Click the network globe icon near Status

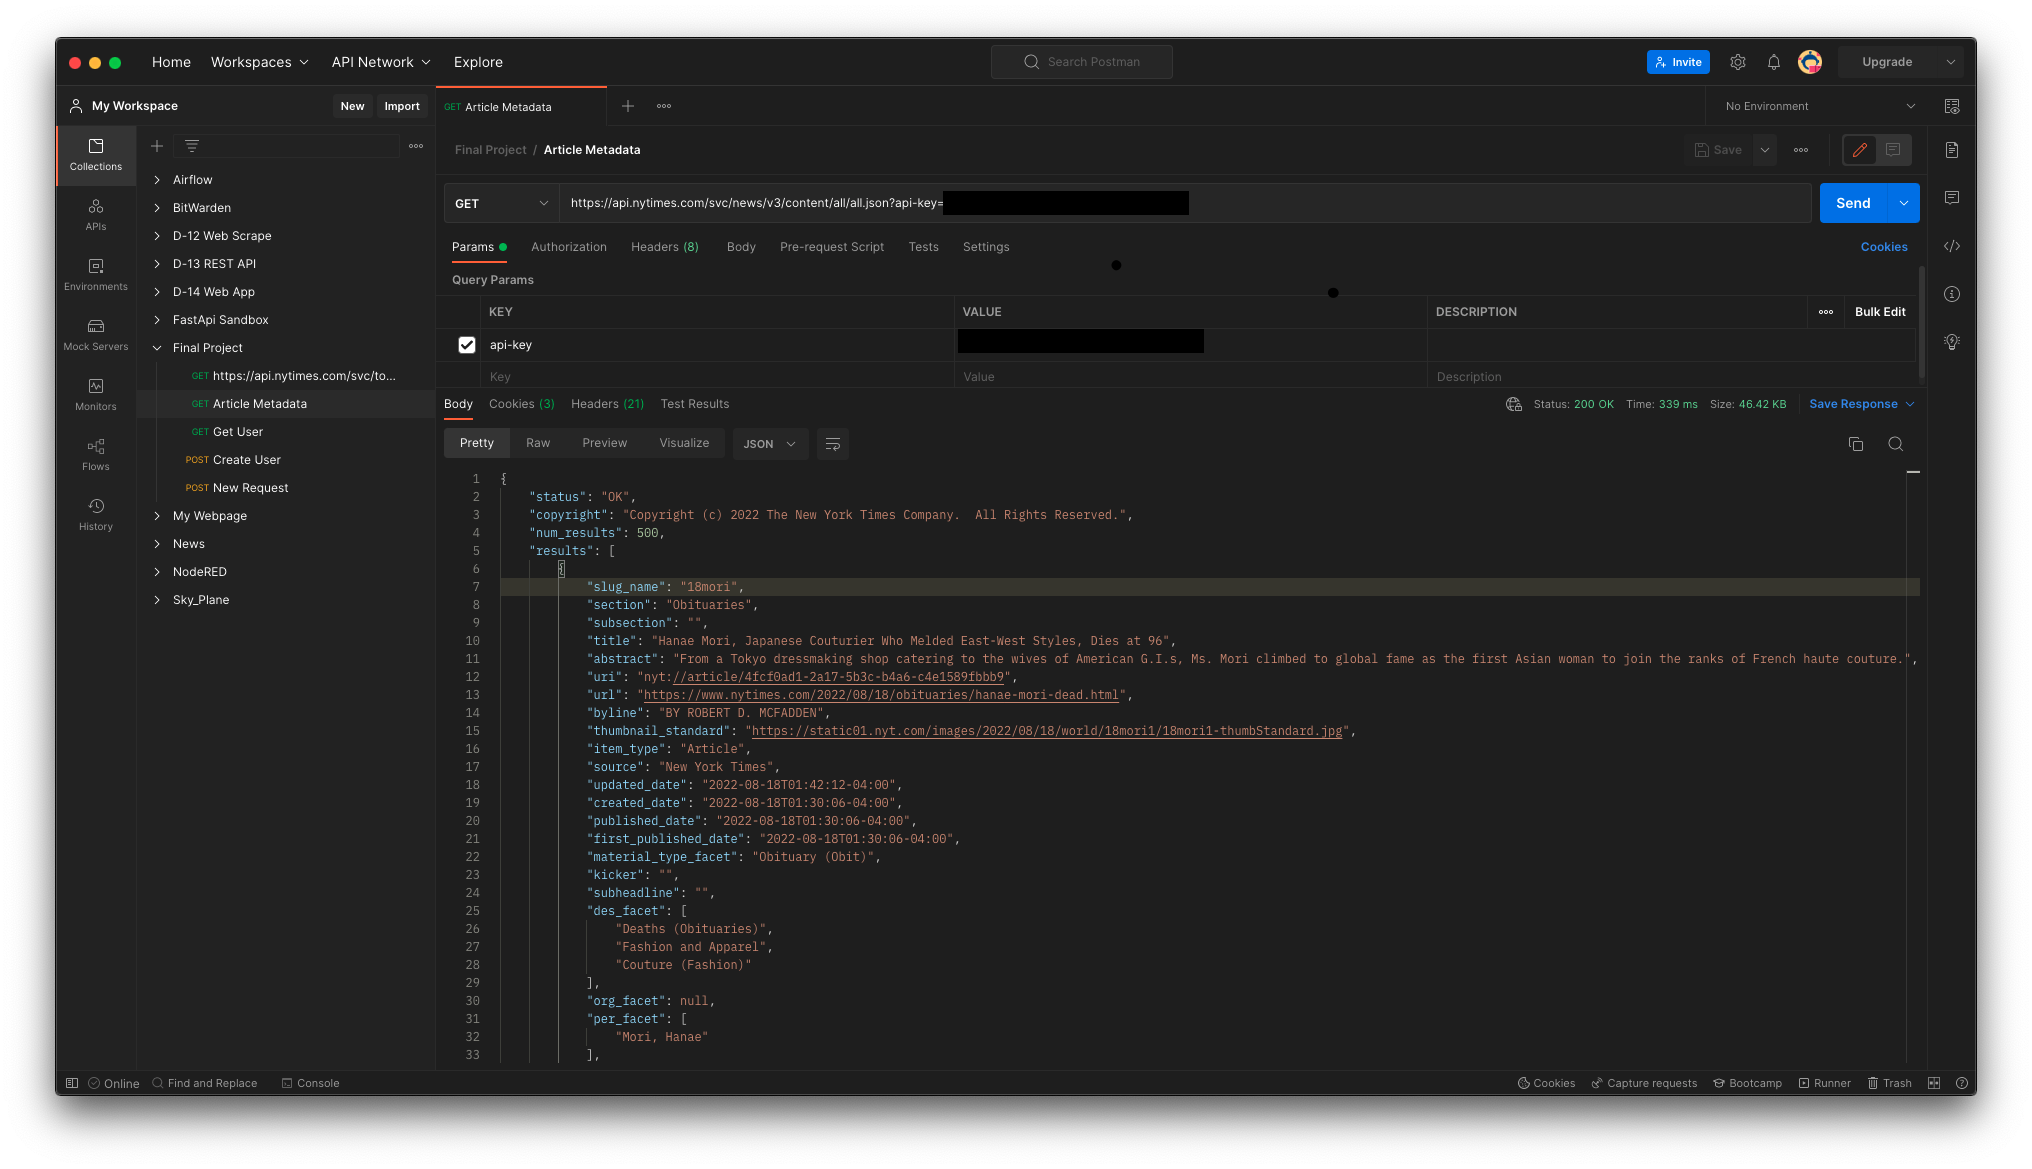coord(1514,404)
